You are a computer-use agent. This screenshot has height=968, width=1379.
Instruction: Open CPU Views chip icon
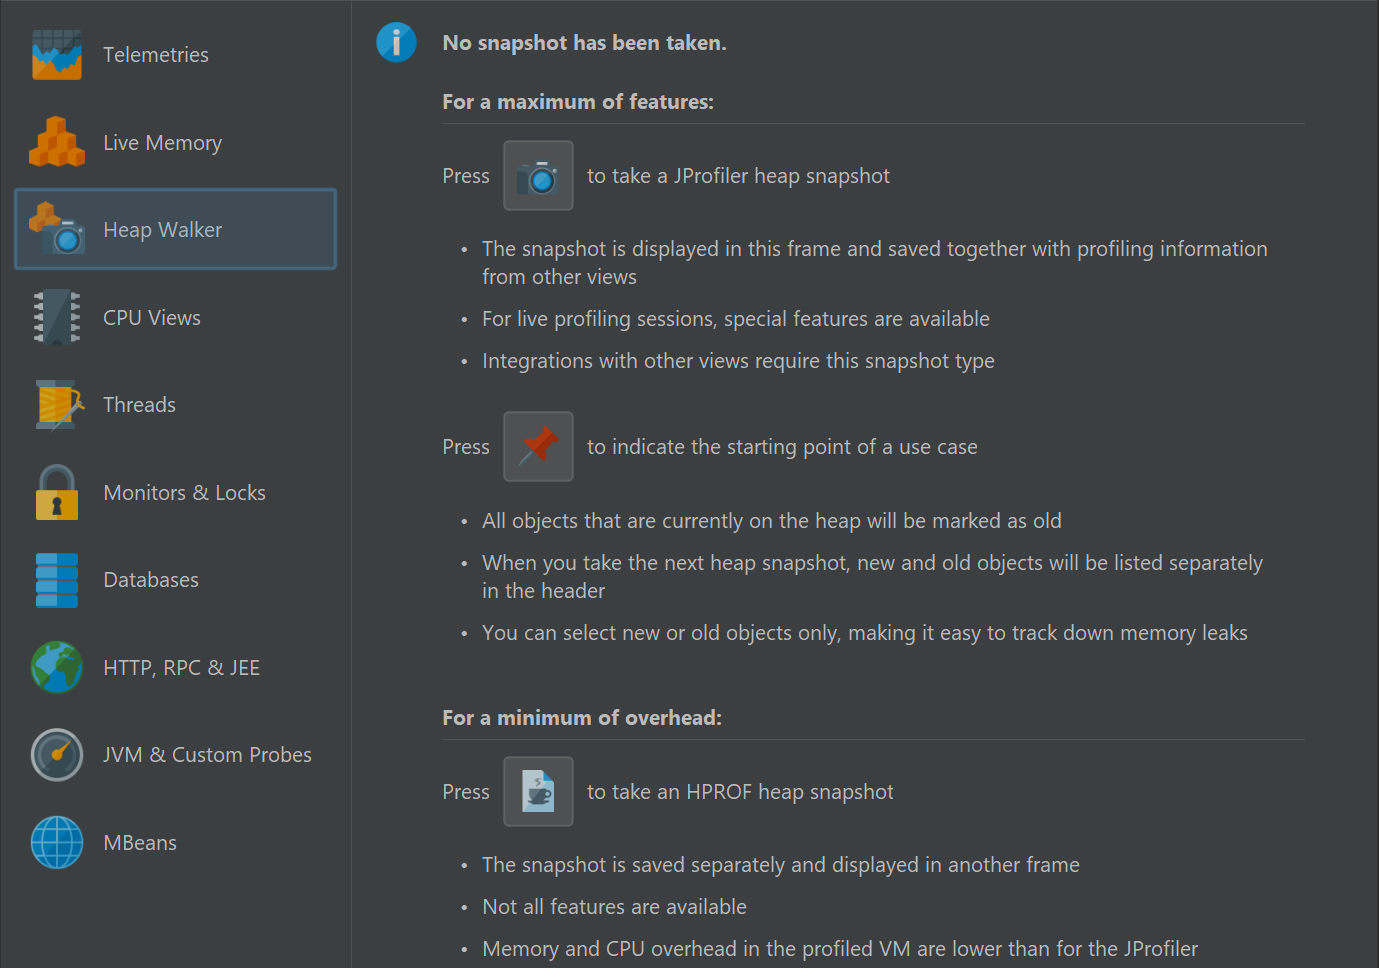point(57,317)
